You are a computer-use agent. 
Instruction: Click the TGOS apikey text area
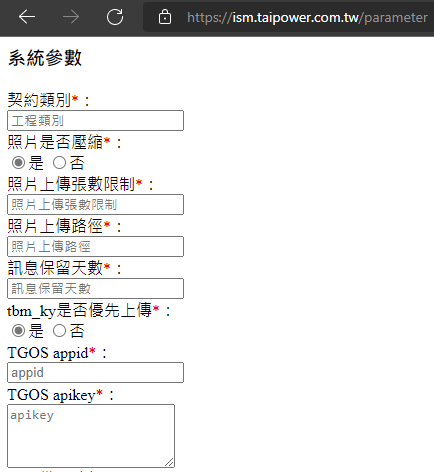91,436
